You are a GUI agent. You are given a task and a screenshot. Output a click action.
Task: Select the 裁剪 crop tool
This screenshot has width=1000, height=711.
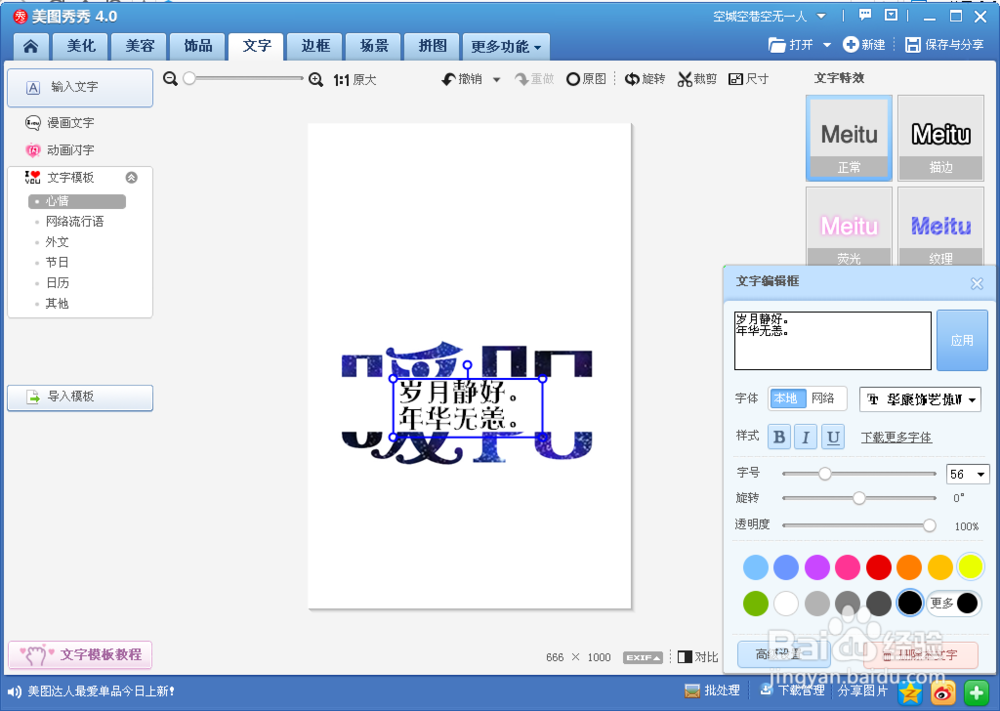[x=697, y=79]
